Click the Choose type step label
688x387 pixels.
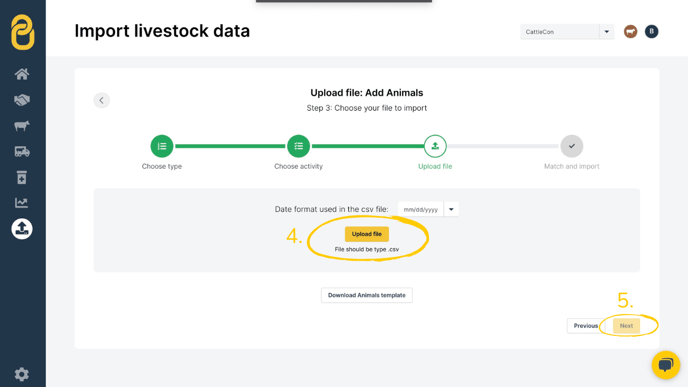coord(162,166)
